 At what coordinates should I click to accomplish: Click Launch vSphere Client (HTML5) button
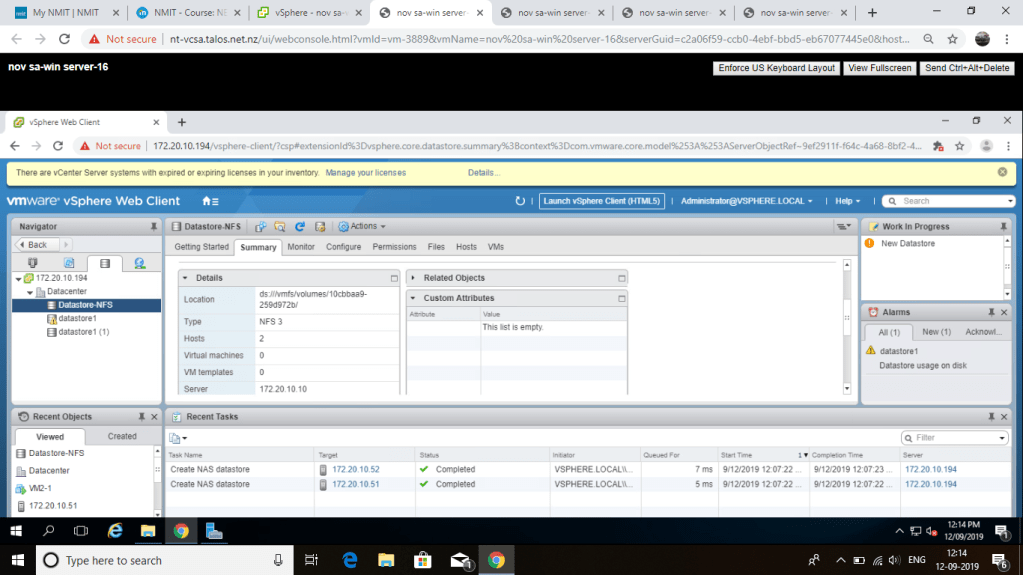pyautogui.click(x=601, y=201)
